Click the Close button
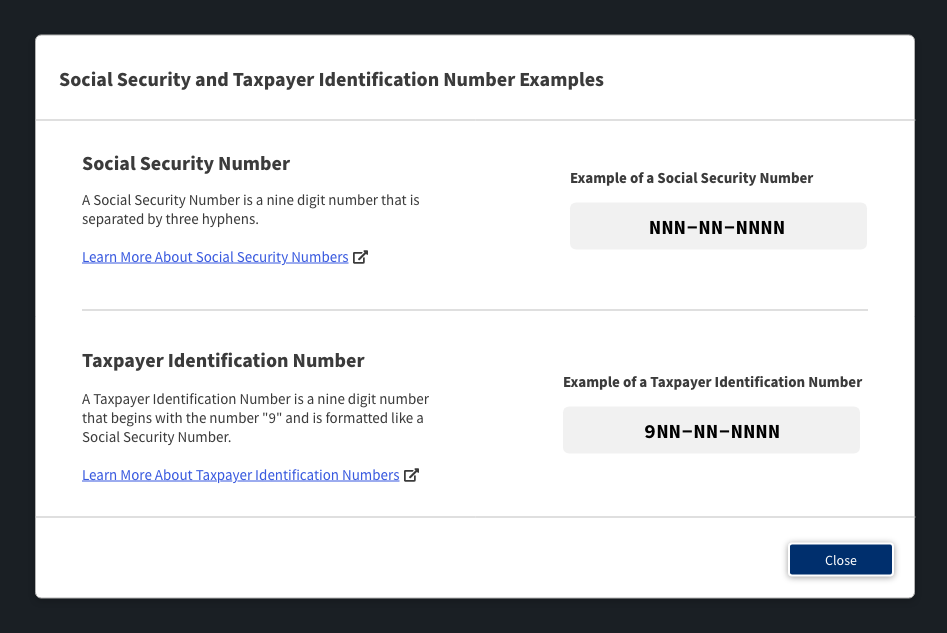Image resolution: width=947 pixels, height=633 pixels. click(840, 560)
